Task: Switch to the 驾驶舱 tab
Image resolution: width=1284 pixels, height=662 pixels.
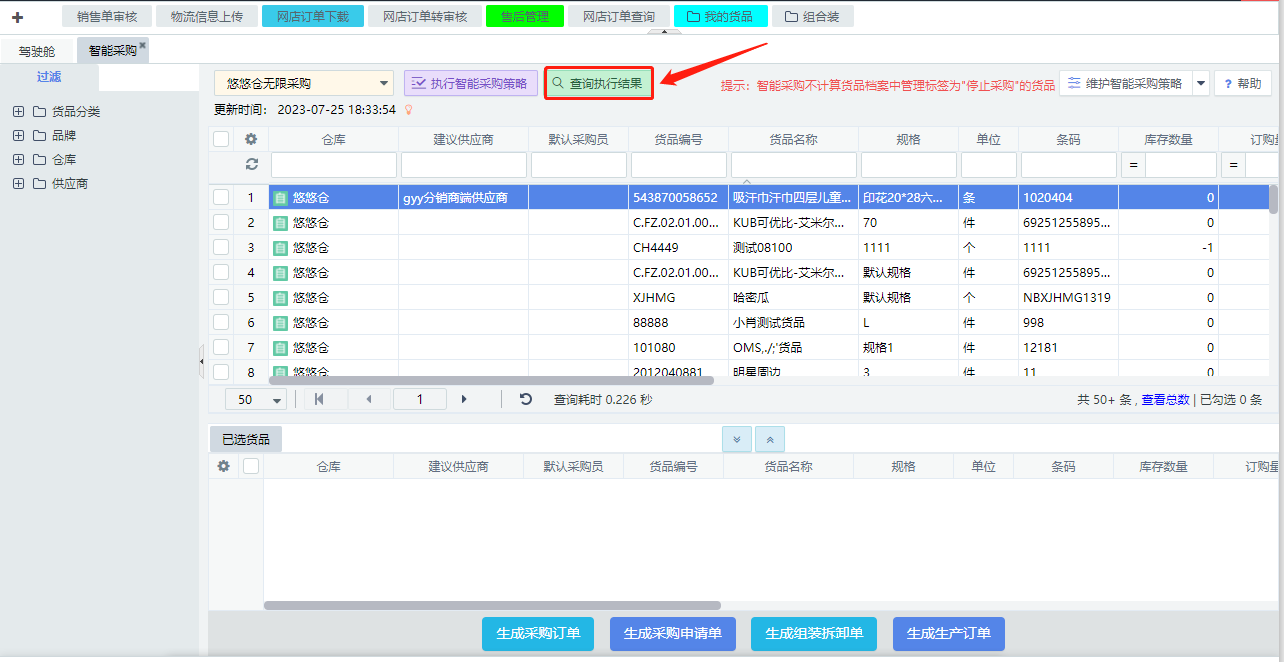Action: tap(37, 50)
